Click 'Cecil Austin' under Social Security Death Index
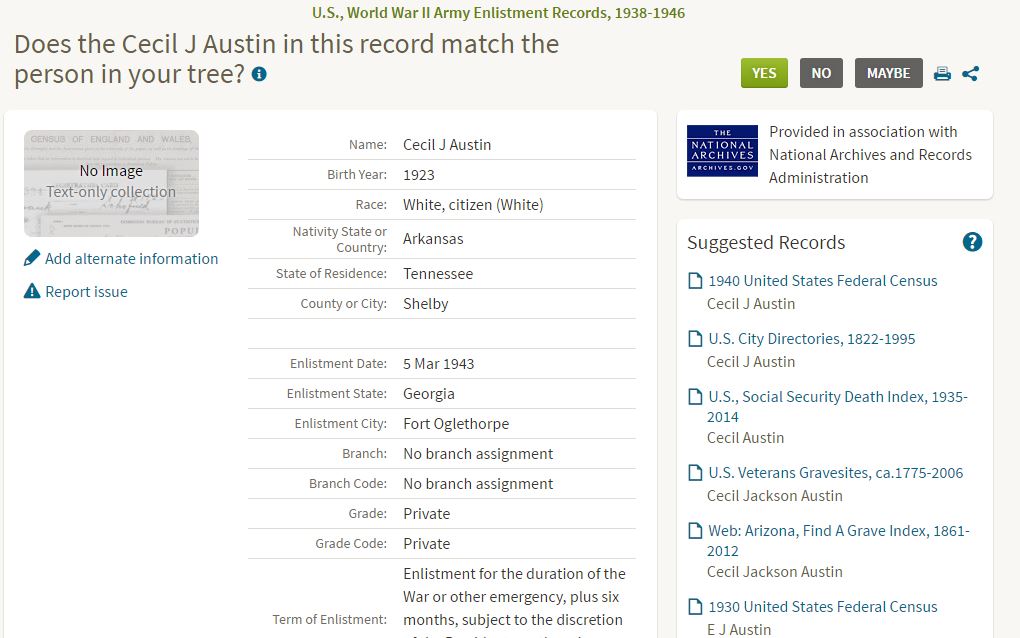The image size is (1020, 638). pyautogui.click(x=745, y=438)
